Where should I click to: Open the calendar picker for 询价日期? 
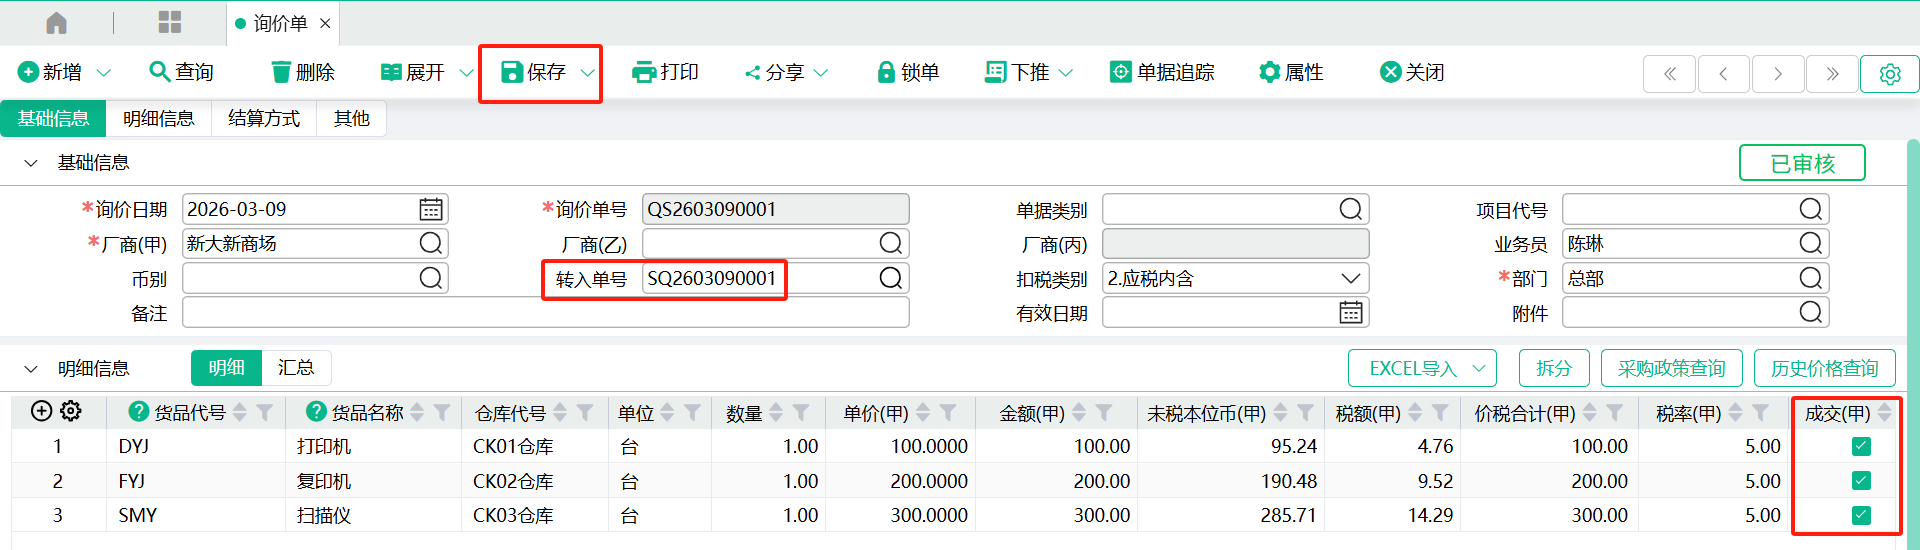(431, 209)
